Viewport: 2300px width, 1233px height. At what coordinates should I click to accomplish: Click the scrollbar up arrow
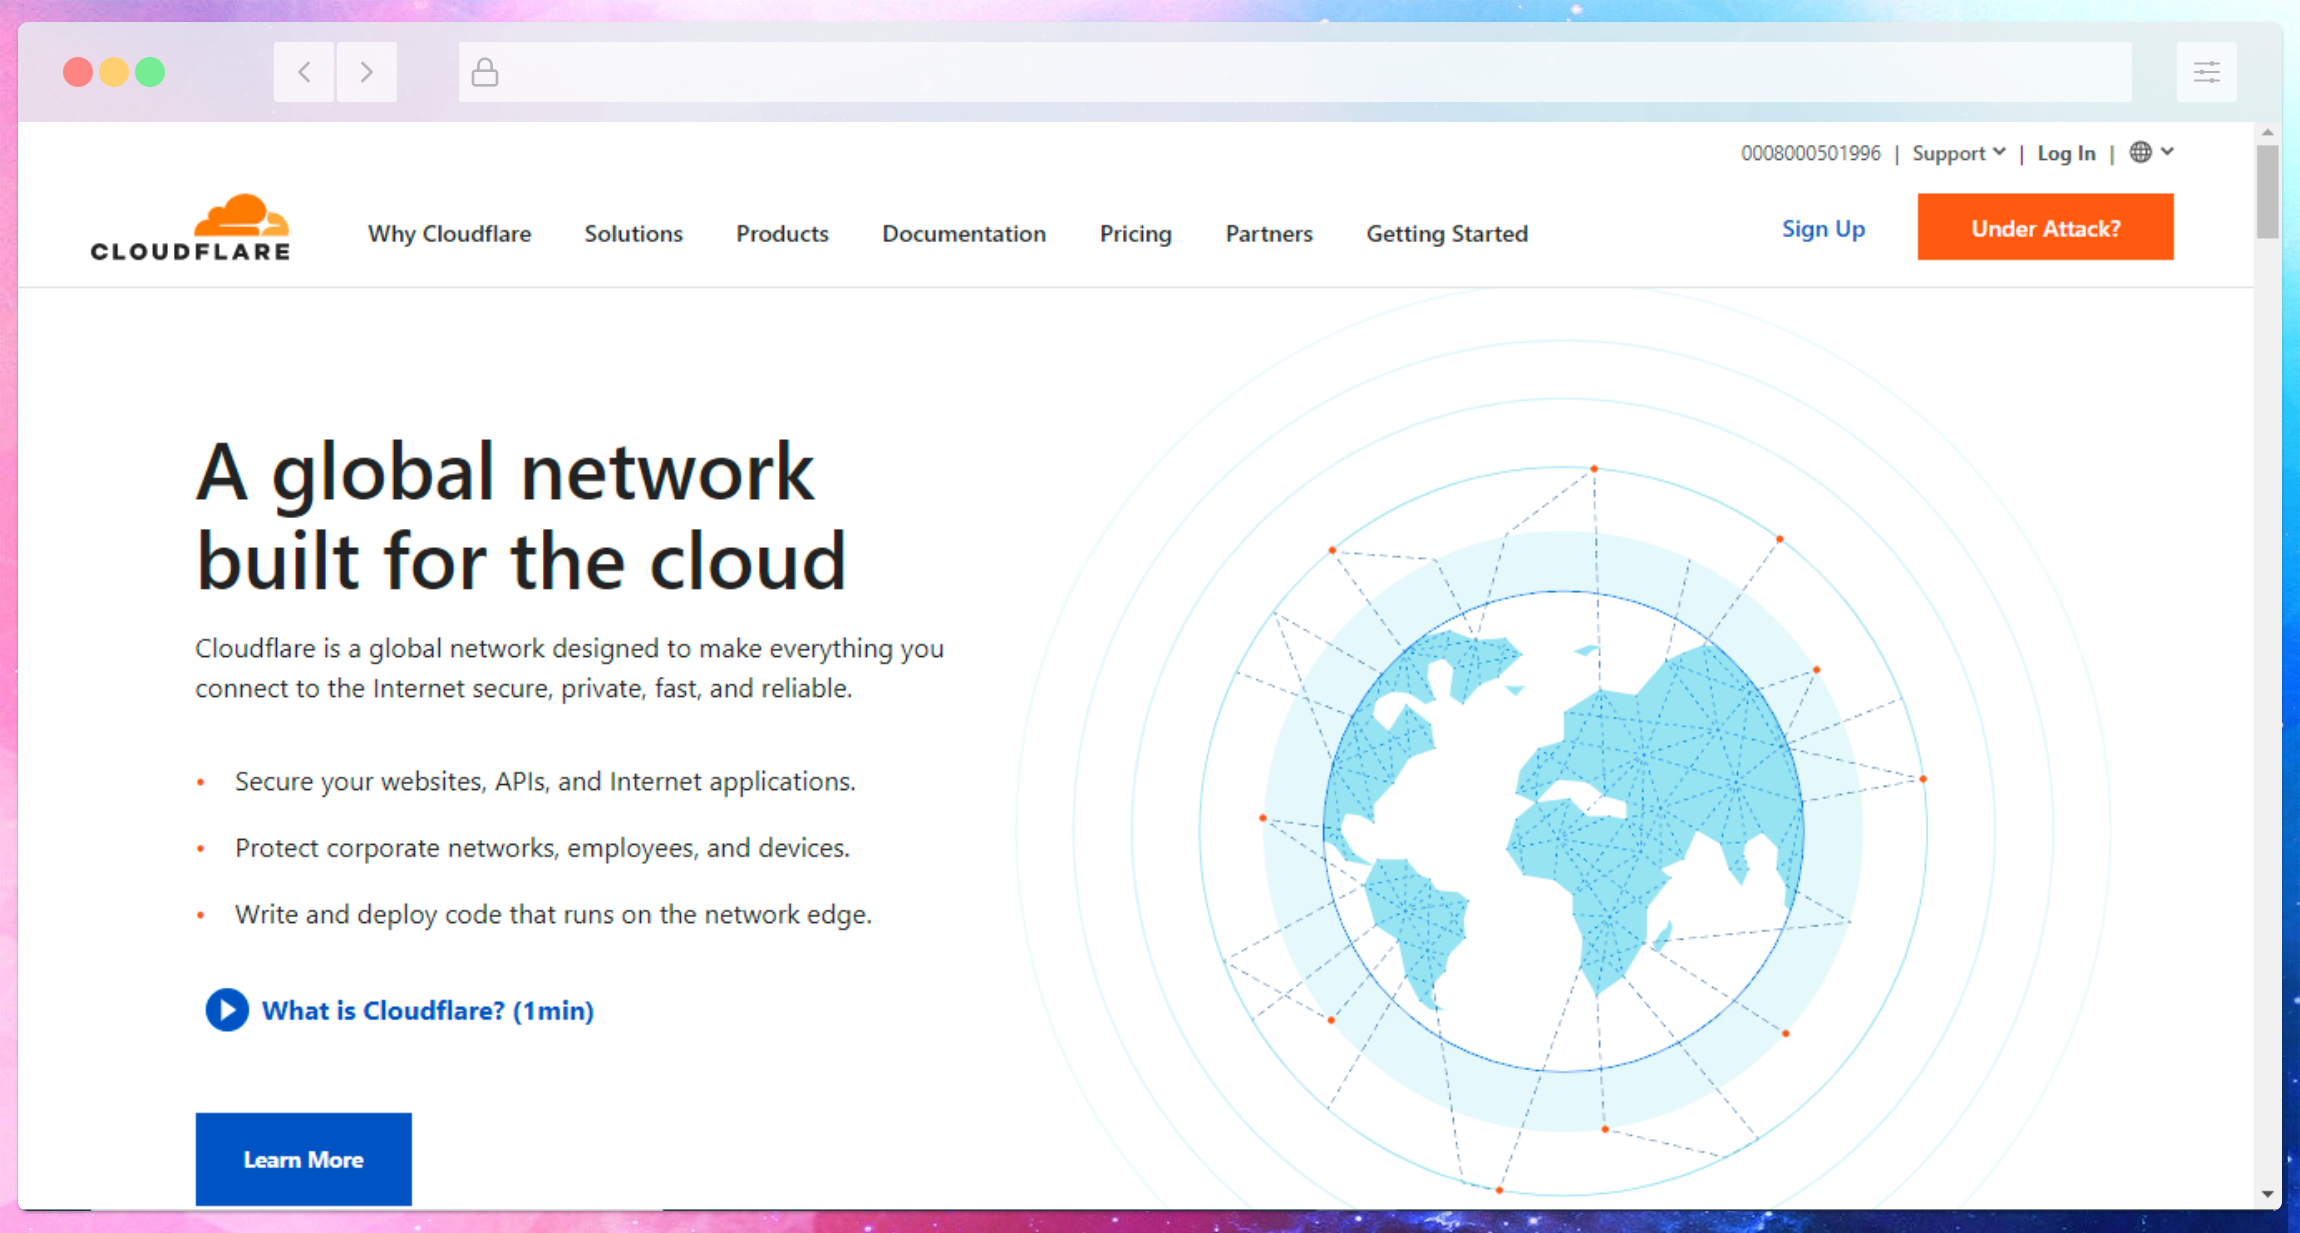coord(2267,132)
